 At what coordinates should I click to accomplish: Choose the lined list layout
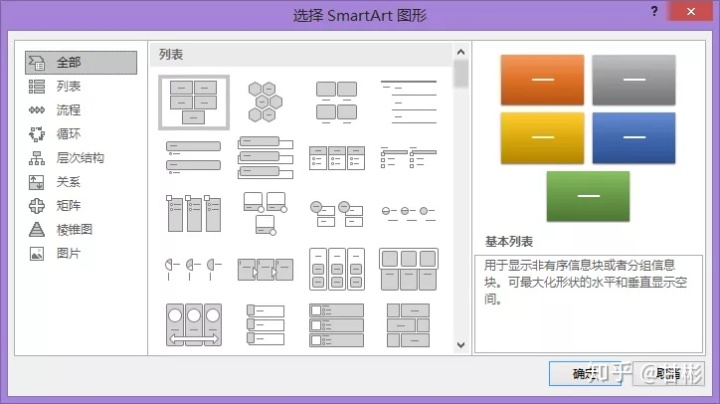click(x=408, y=102)
